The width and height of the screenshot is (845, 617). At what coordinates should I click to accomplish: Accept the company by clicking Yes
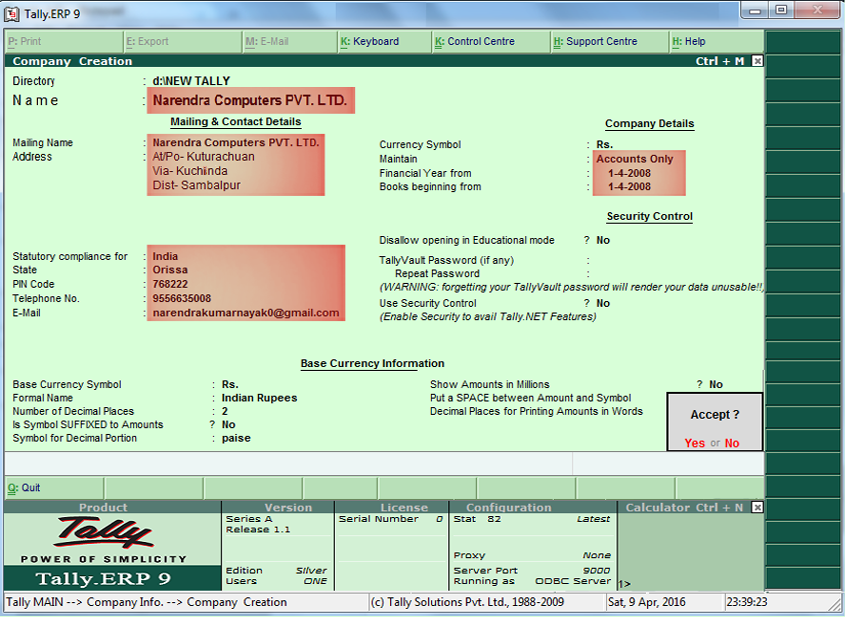tap(695, 443)
